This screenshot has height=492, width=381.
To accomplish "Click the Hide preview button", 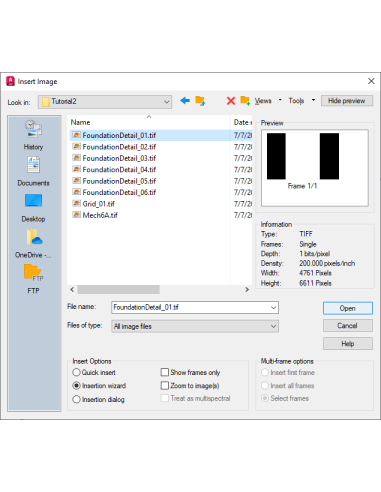I will click(x=347, y=101).
